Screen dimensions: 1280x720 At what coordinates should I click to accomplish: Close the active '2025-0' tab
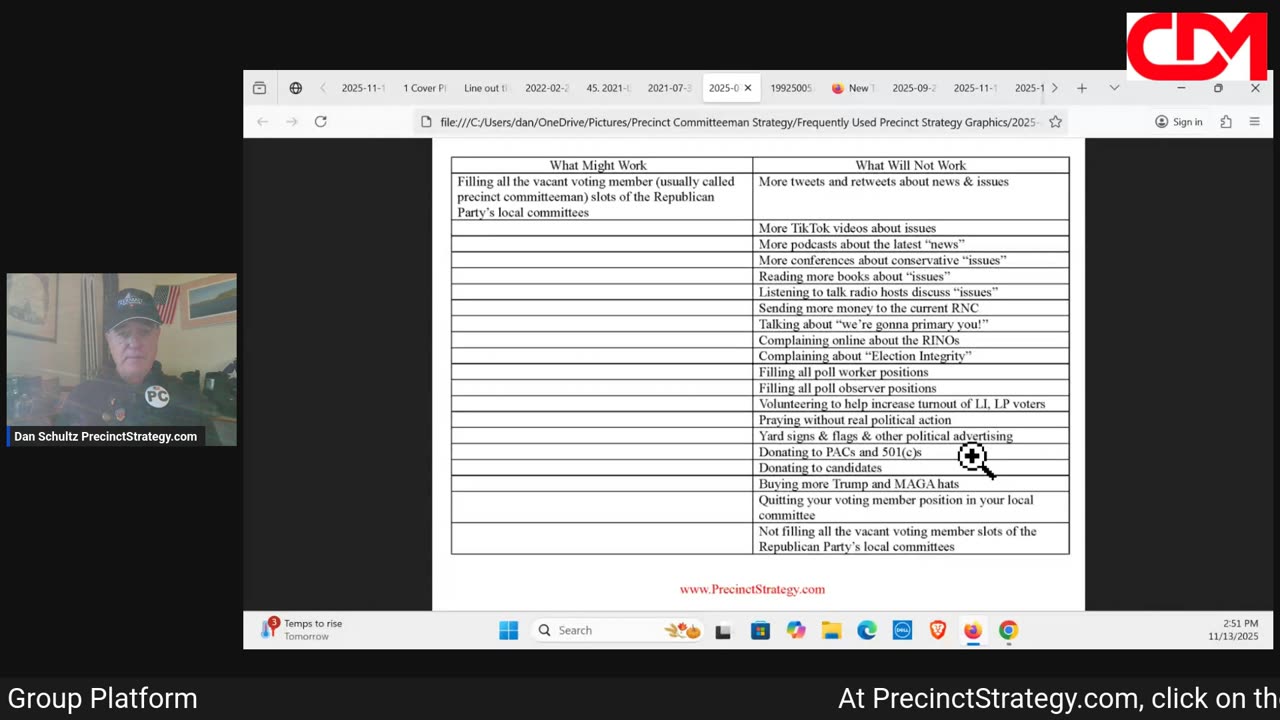pyautogui.click(x=747, y=88)
